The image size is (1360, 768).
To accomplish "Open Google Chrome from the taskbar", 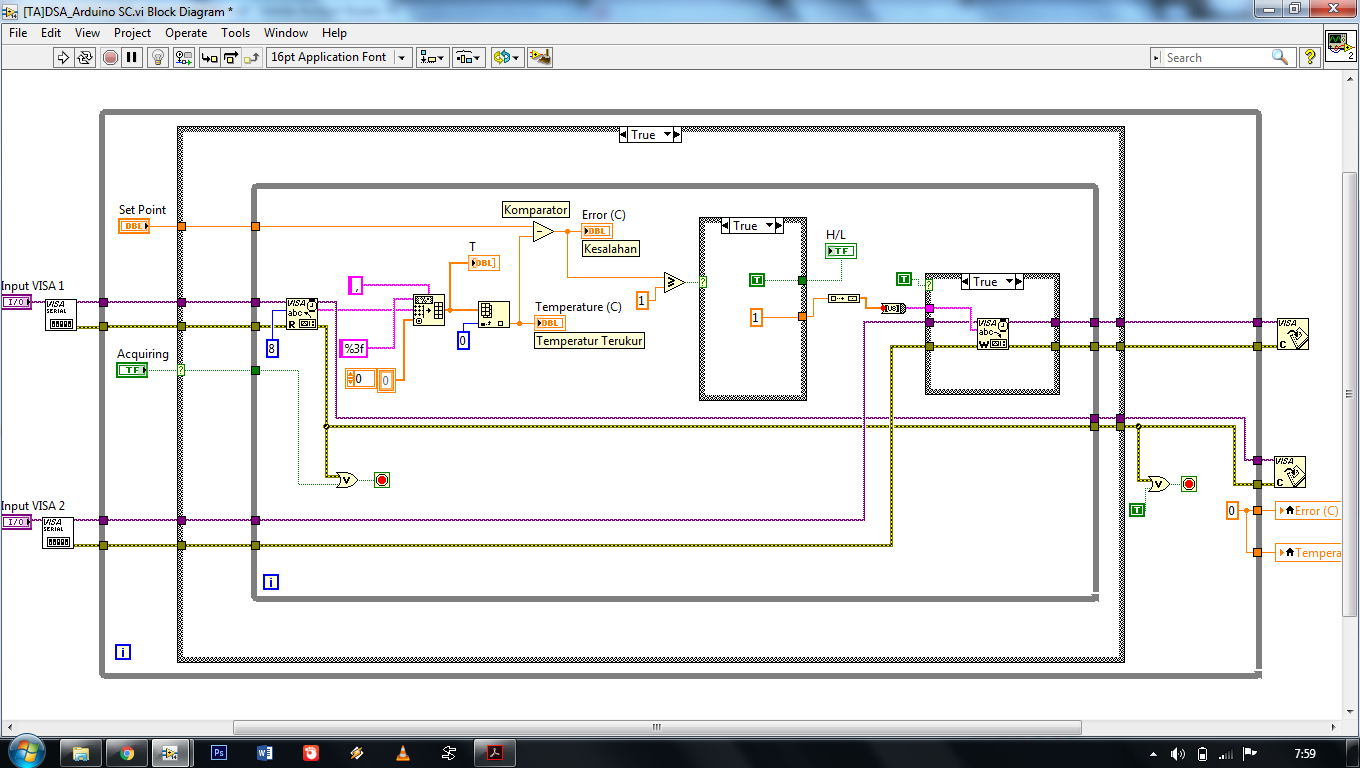I will click(127, 753).
